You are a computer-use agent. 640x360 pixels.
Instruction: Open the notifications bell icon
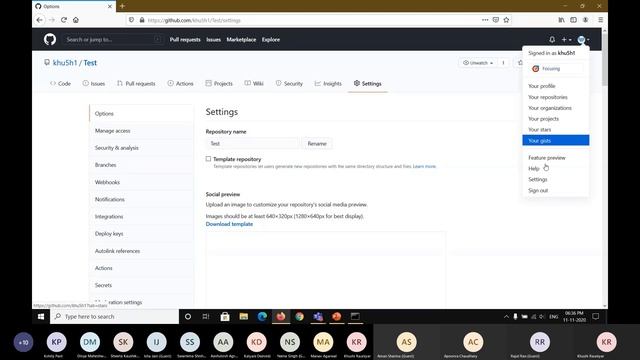click(552, 40)
